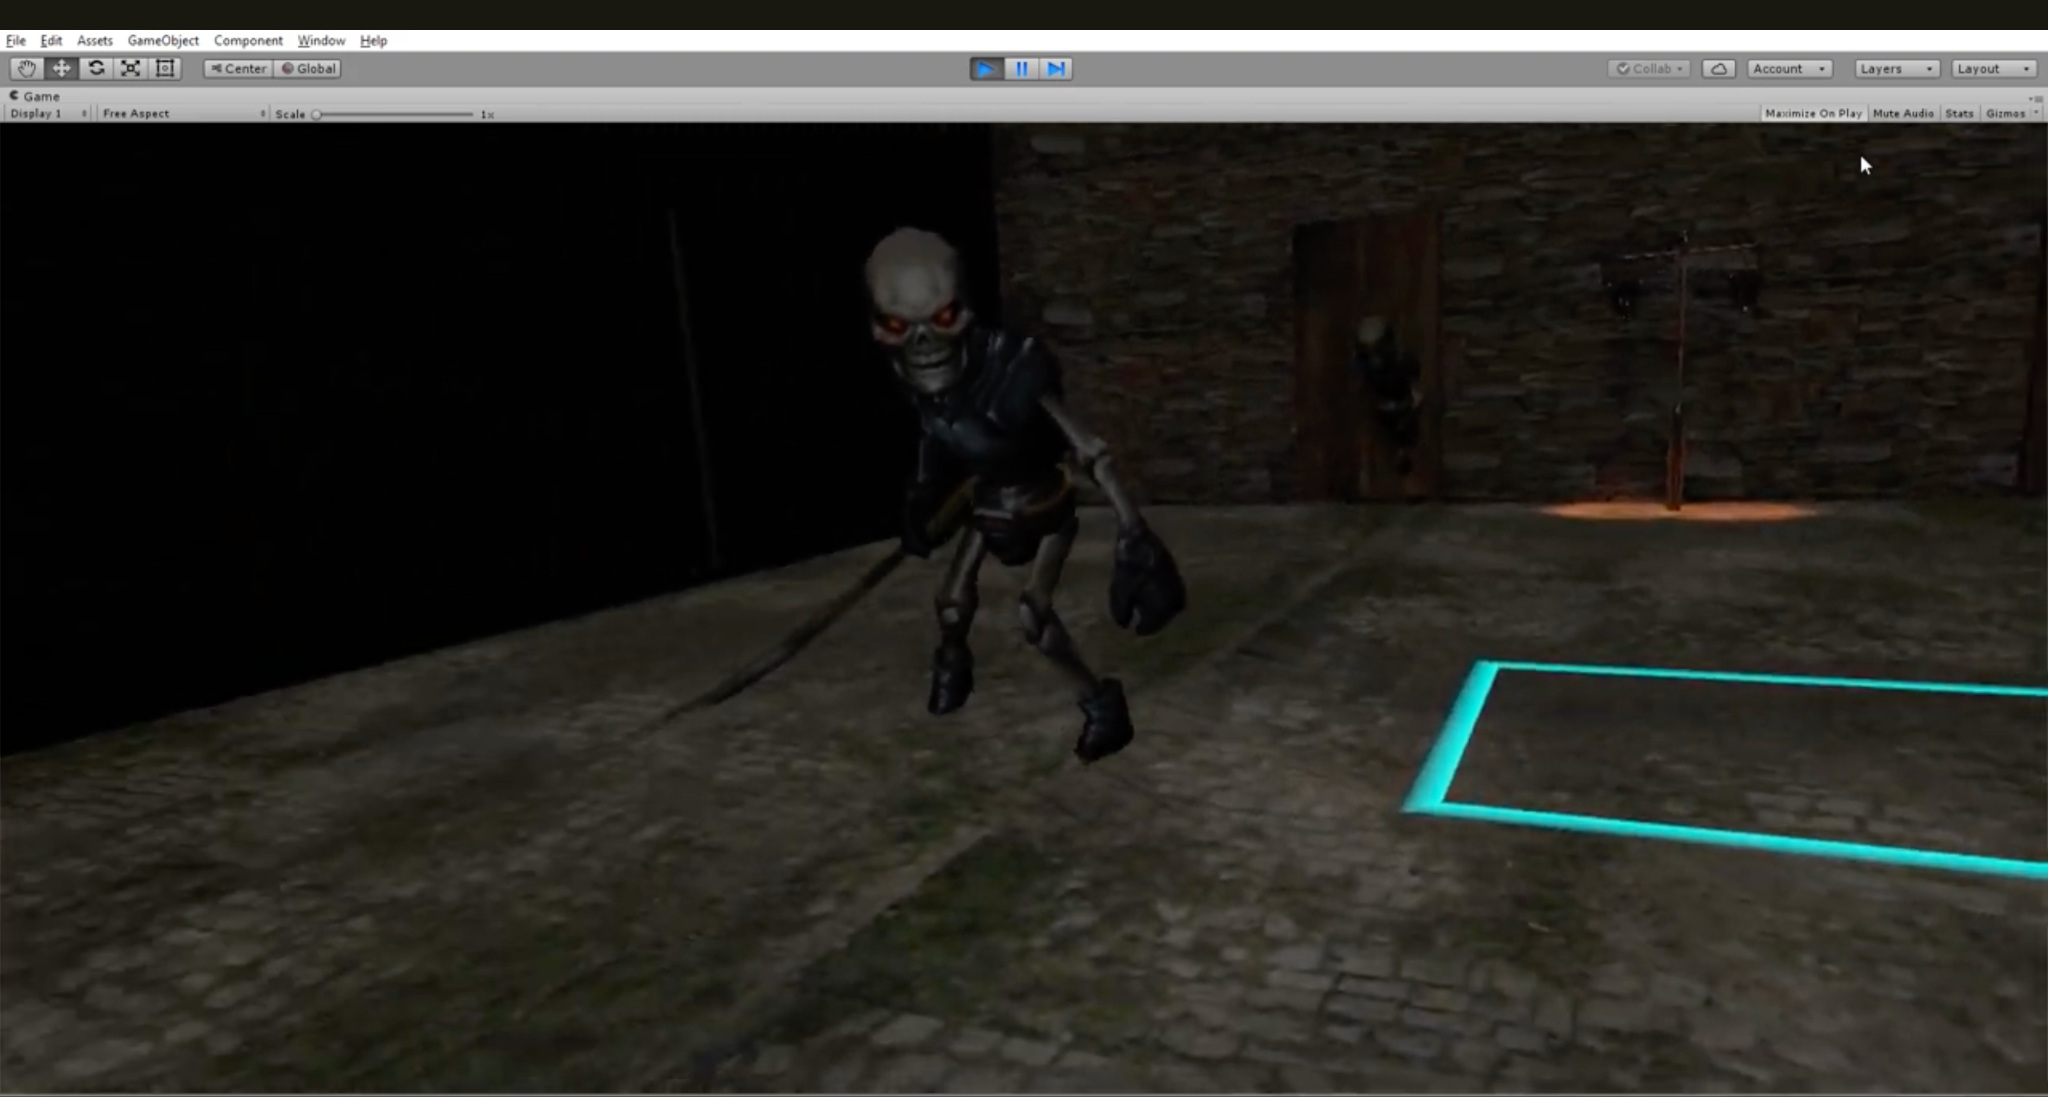
Task: Open Game view panel options menu
Action: (x=2036, y=98)
